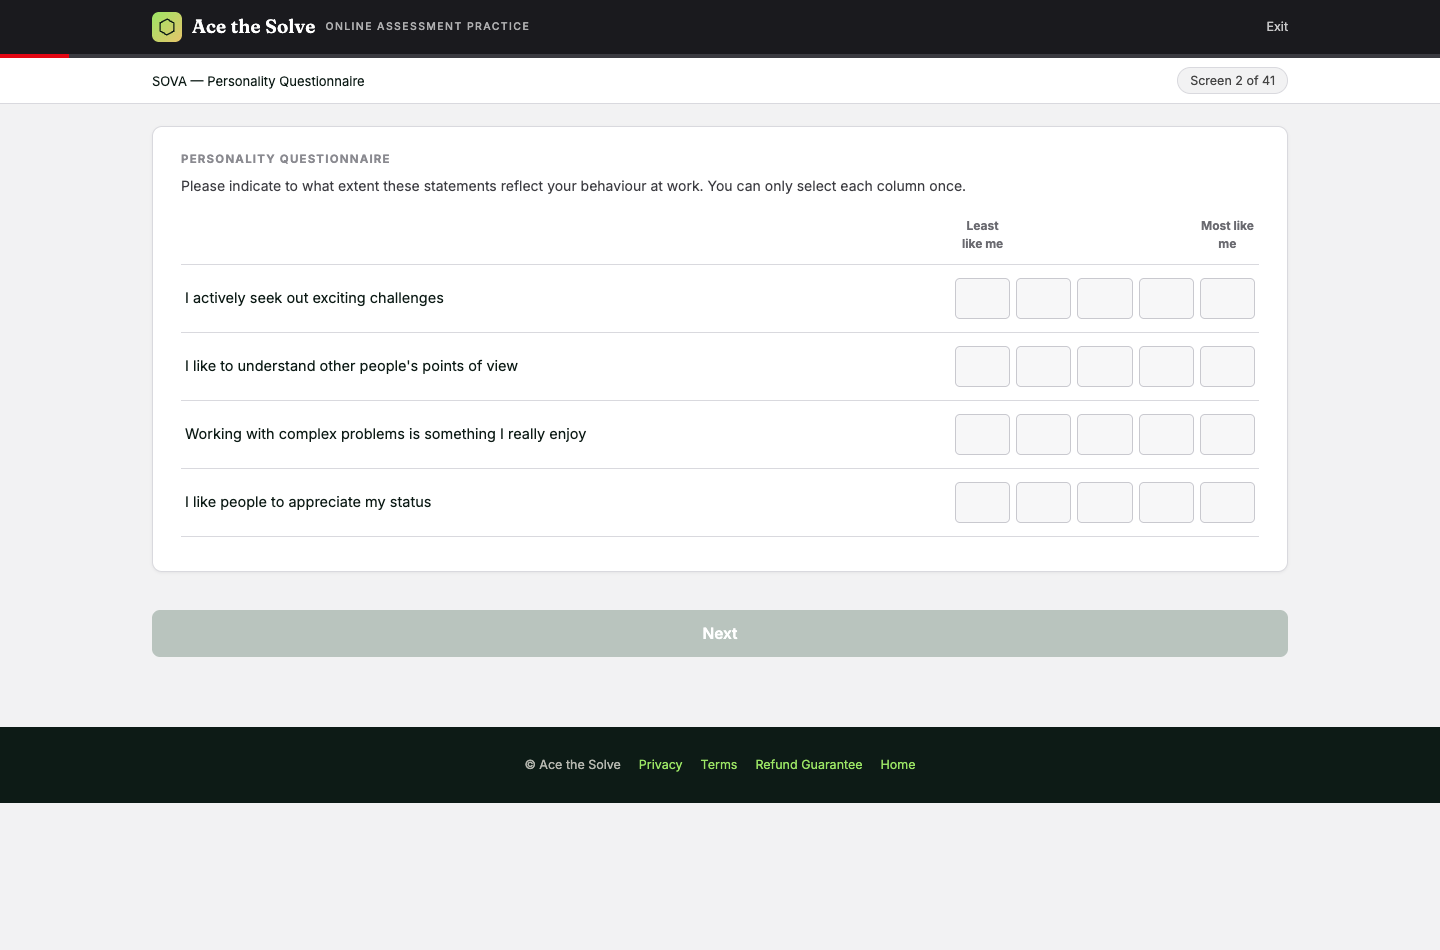Image resolution: width=1440 pixels, height=950 pixels.
Task: Click the 'Most like me' column header
Action: tap(1227, 235)
